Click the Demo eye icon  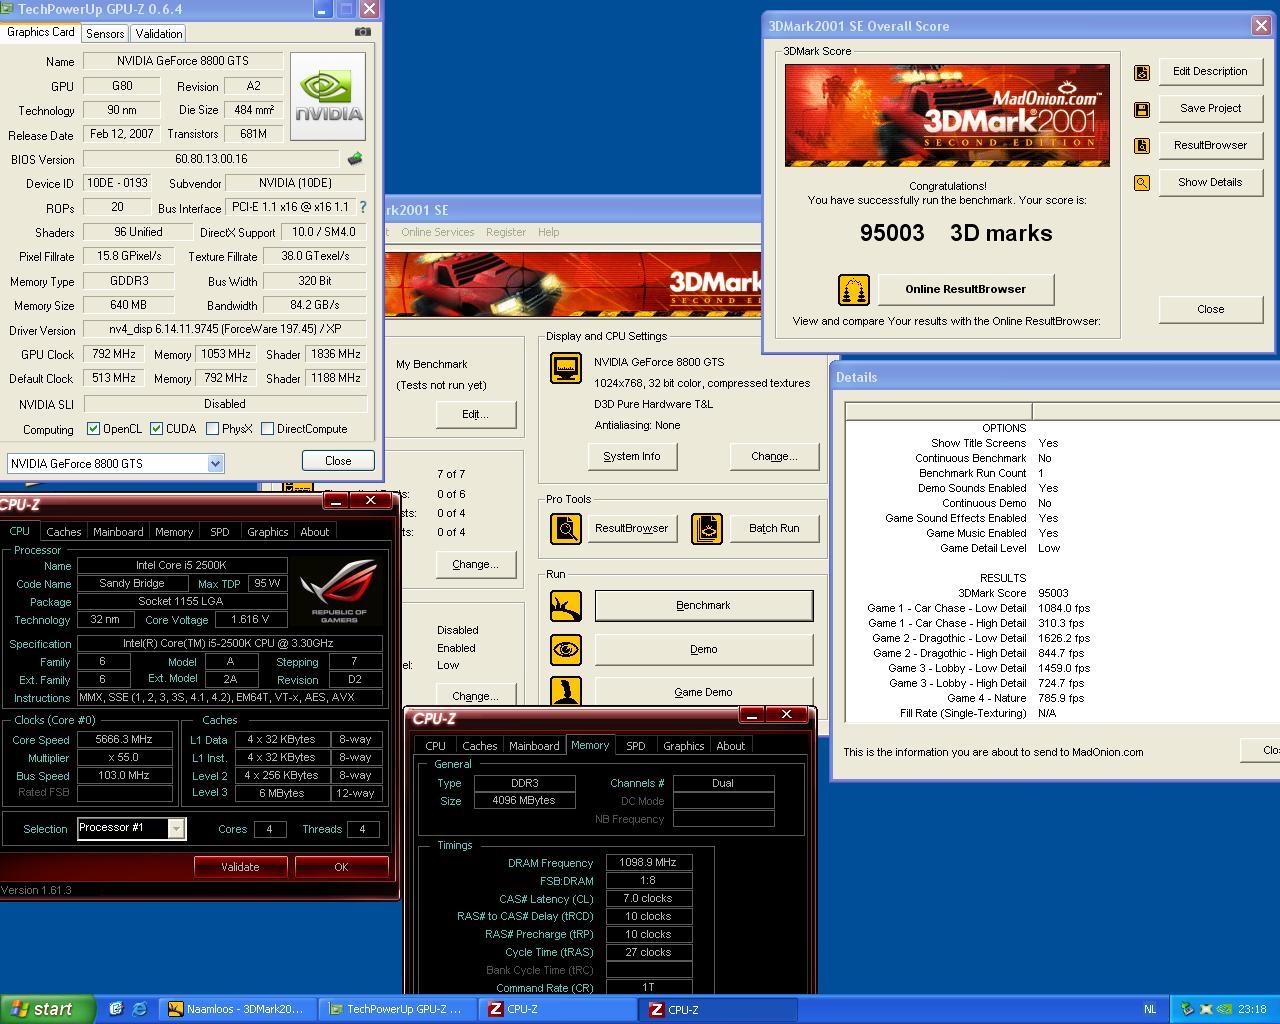coord(566,649)
